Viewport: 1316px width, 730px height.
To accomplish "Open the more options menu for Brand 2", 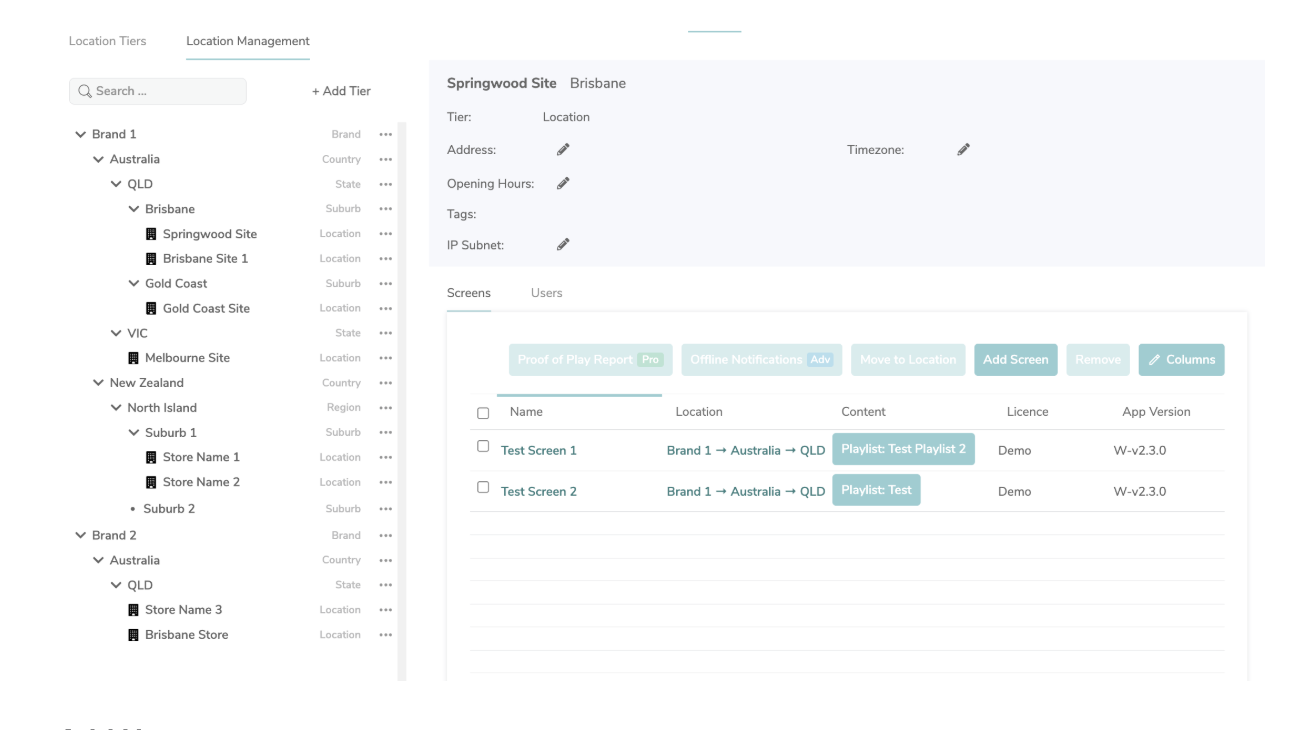I will coord(386,536).
